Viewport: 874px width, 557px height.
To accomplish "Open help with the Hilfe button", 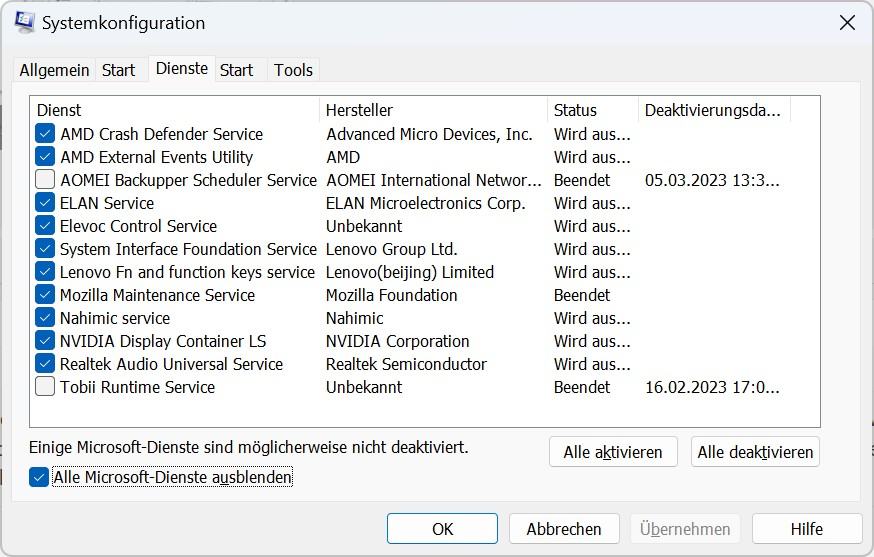I will [806, 529].
